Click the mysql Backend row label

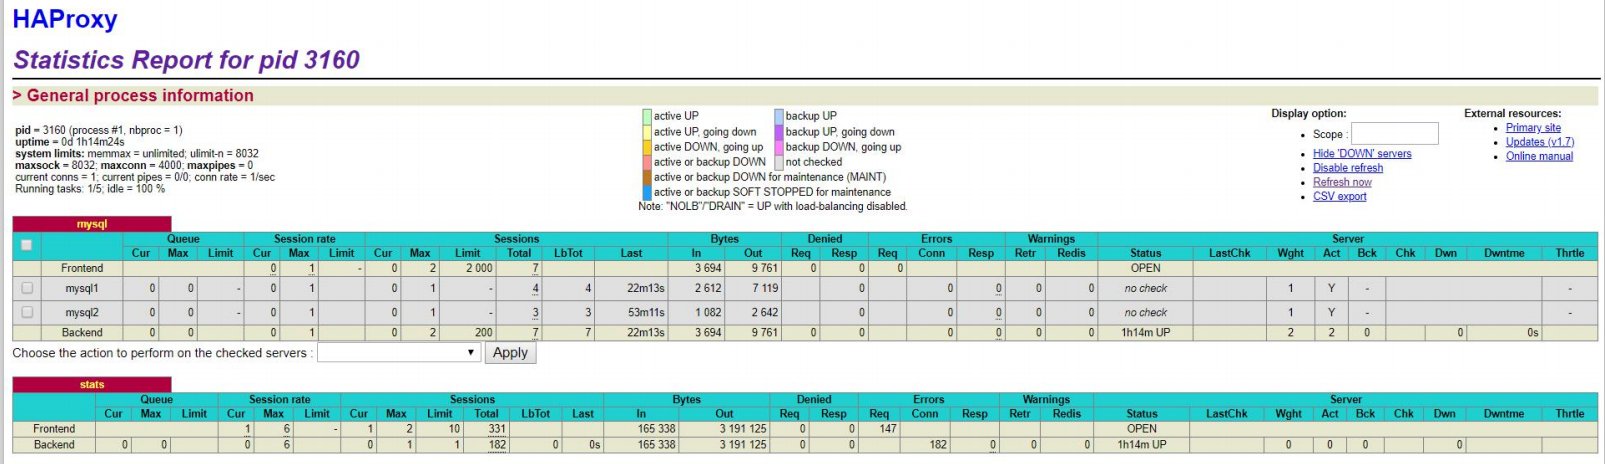point(82,333)
